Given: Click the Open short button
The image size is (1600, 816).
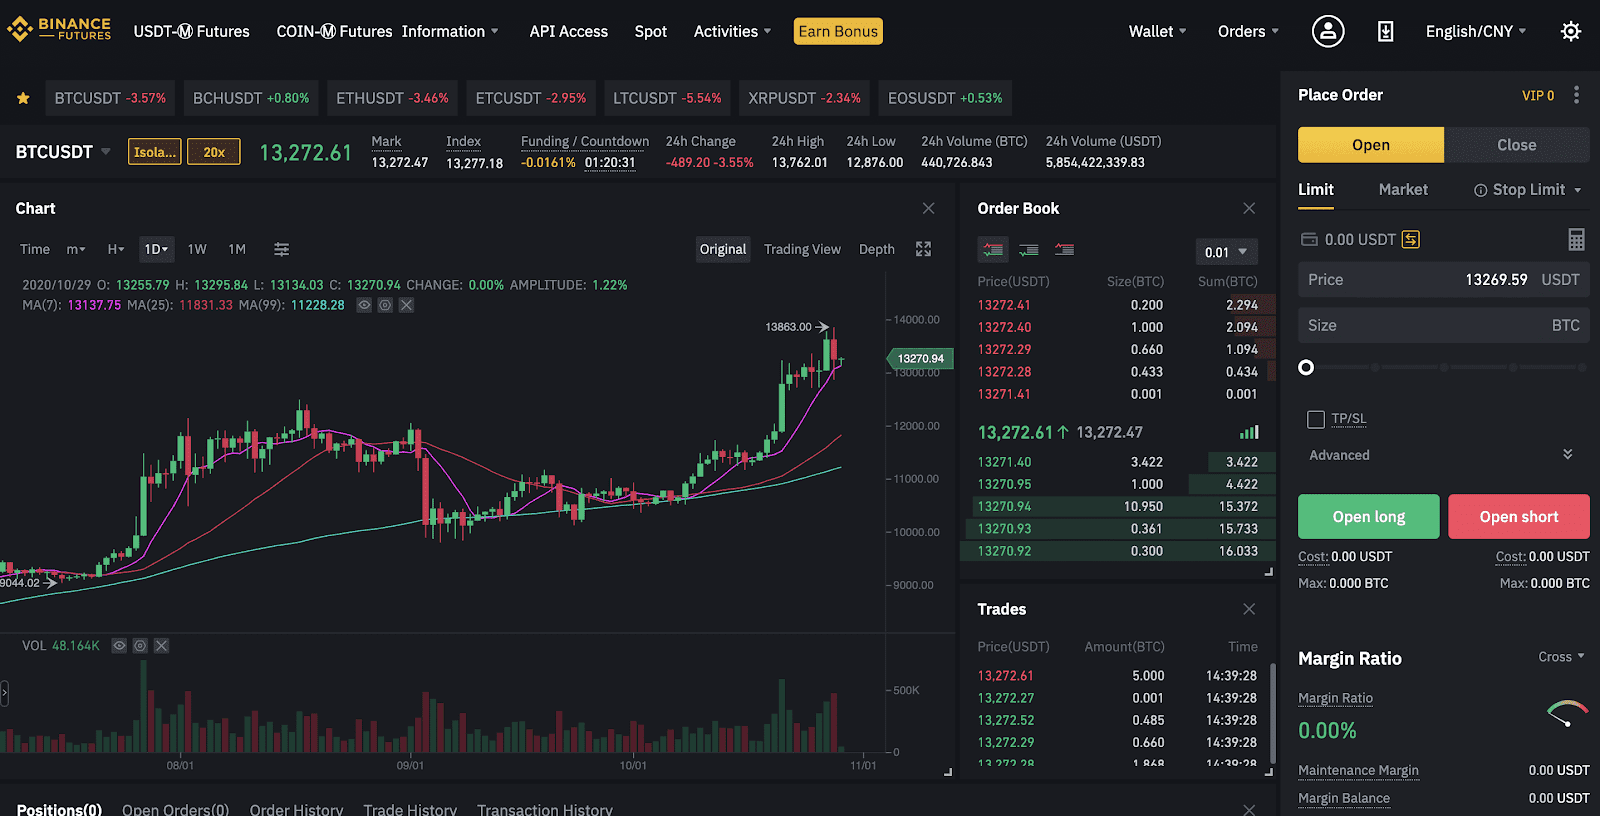Looking at the screenshot, I should tap(1519, 517).
